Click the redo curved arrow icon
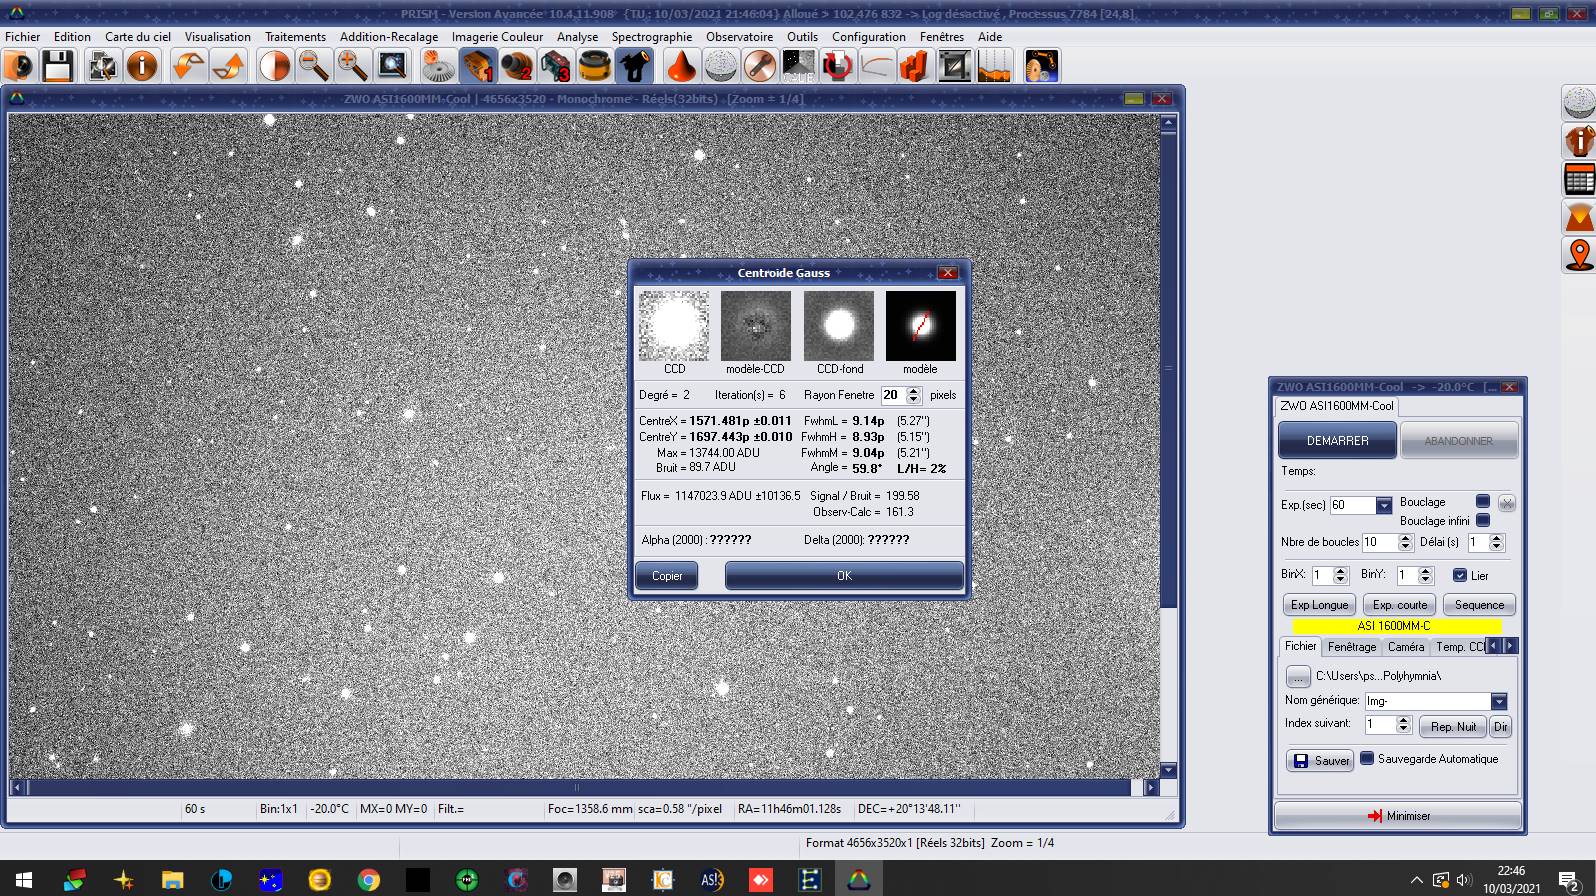1596x896 pixels. point(229,66)
